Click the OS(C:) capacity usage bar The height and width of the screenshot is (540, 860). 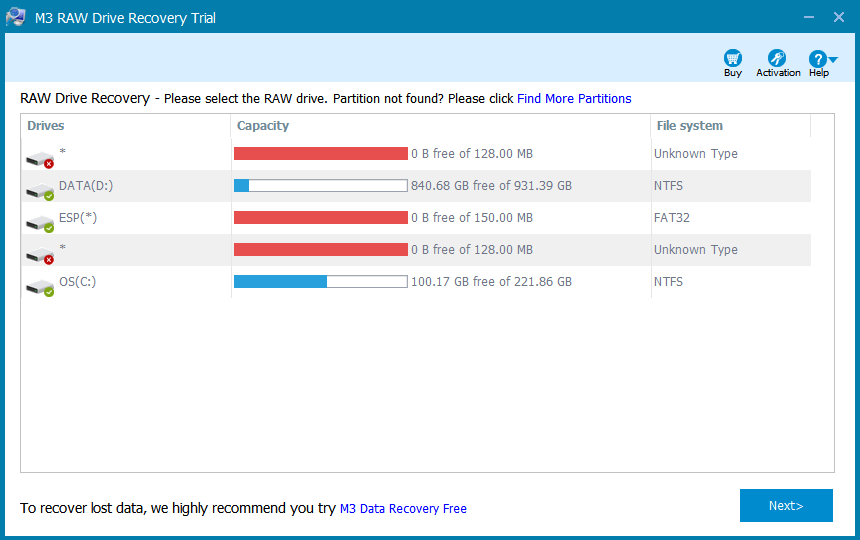pos(321,282)
